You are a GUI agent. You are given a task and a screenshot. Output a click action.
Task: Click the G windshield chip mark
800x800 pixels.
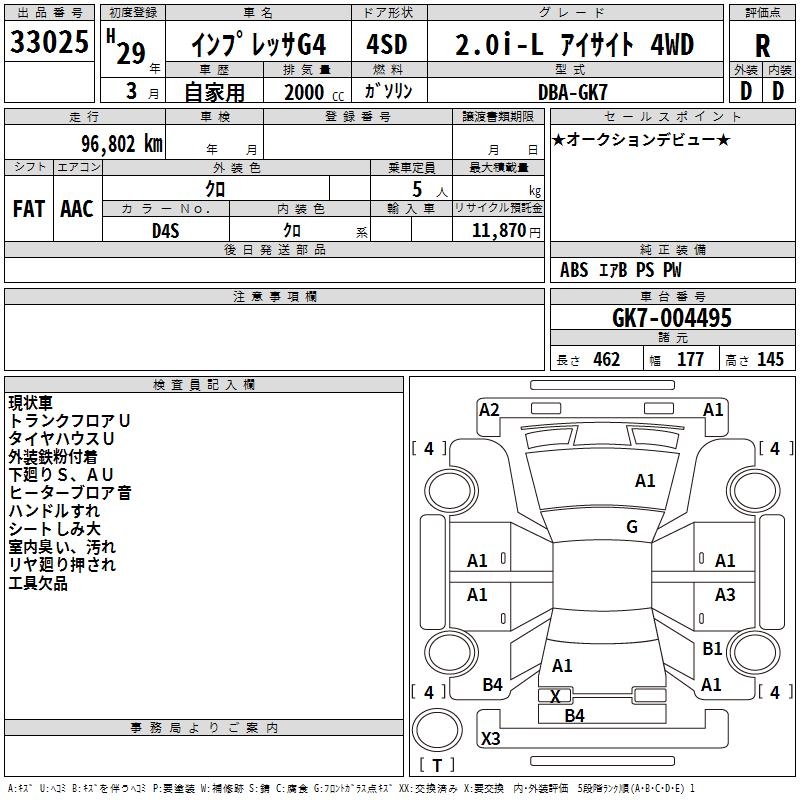632,526
